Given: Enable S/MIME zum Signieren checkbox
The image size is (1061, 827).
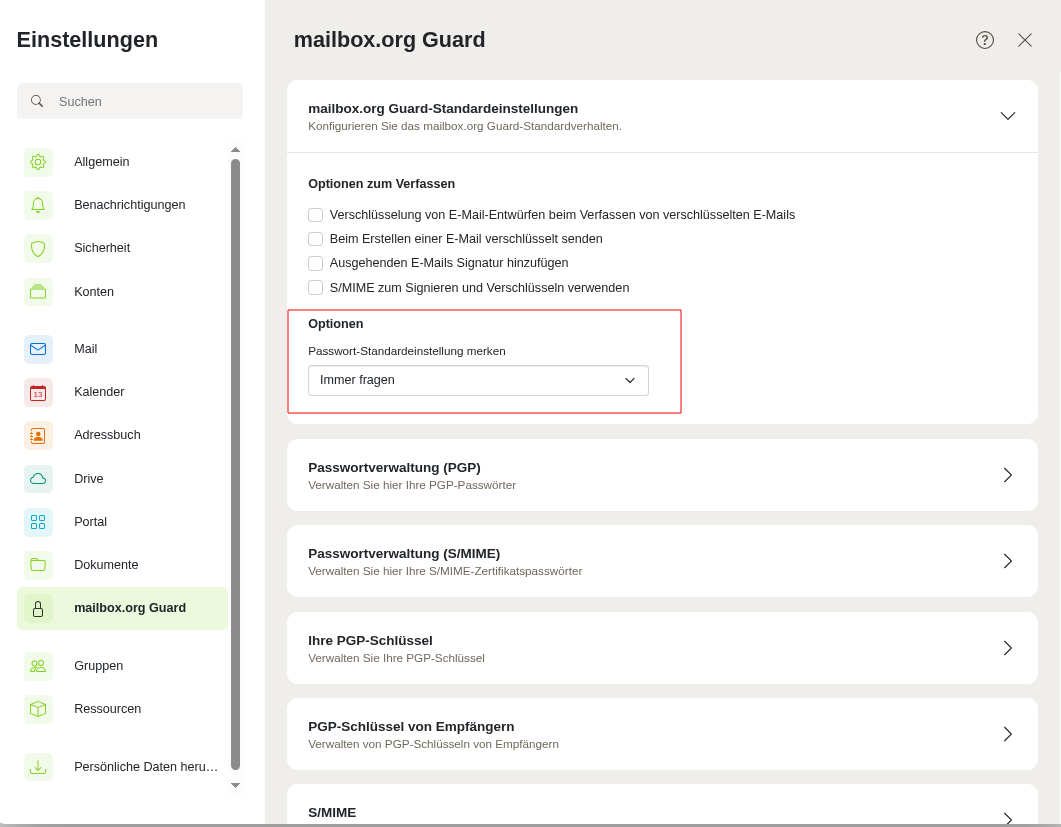Looking at the screenshot, I should (315, 288).
